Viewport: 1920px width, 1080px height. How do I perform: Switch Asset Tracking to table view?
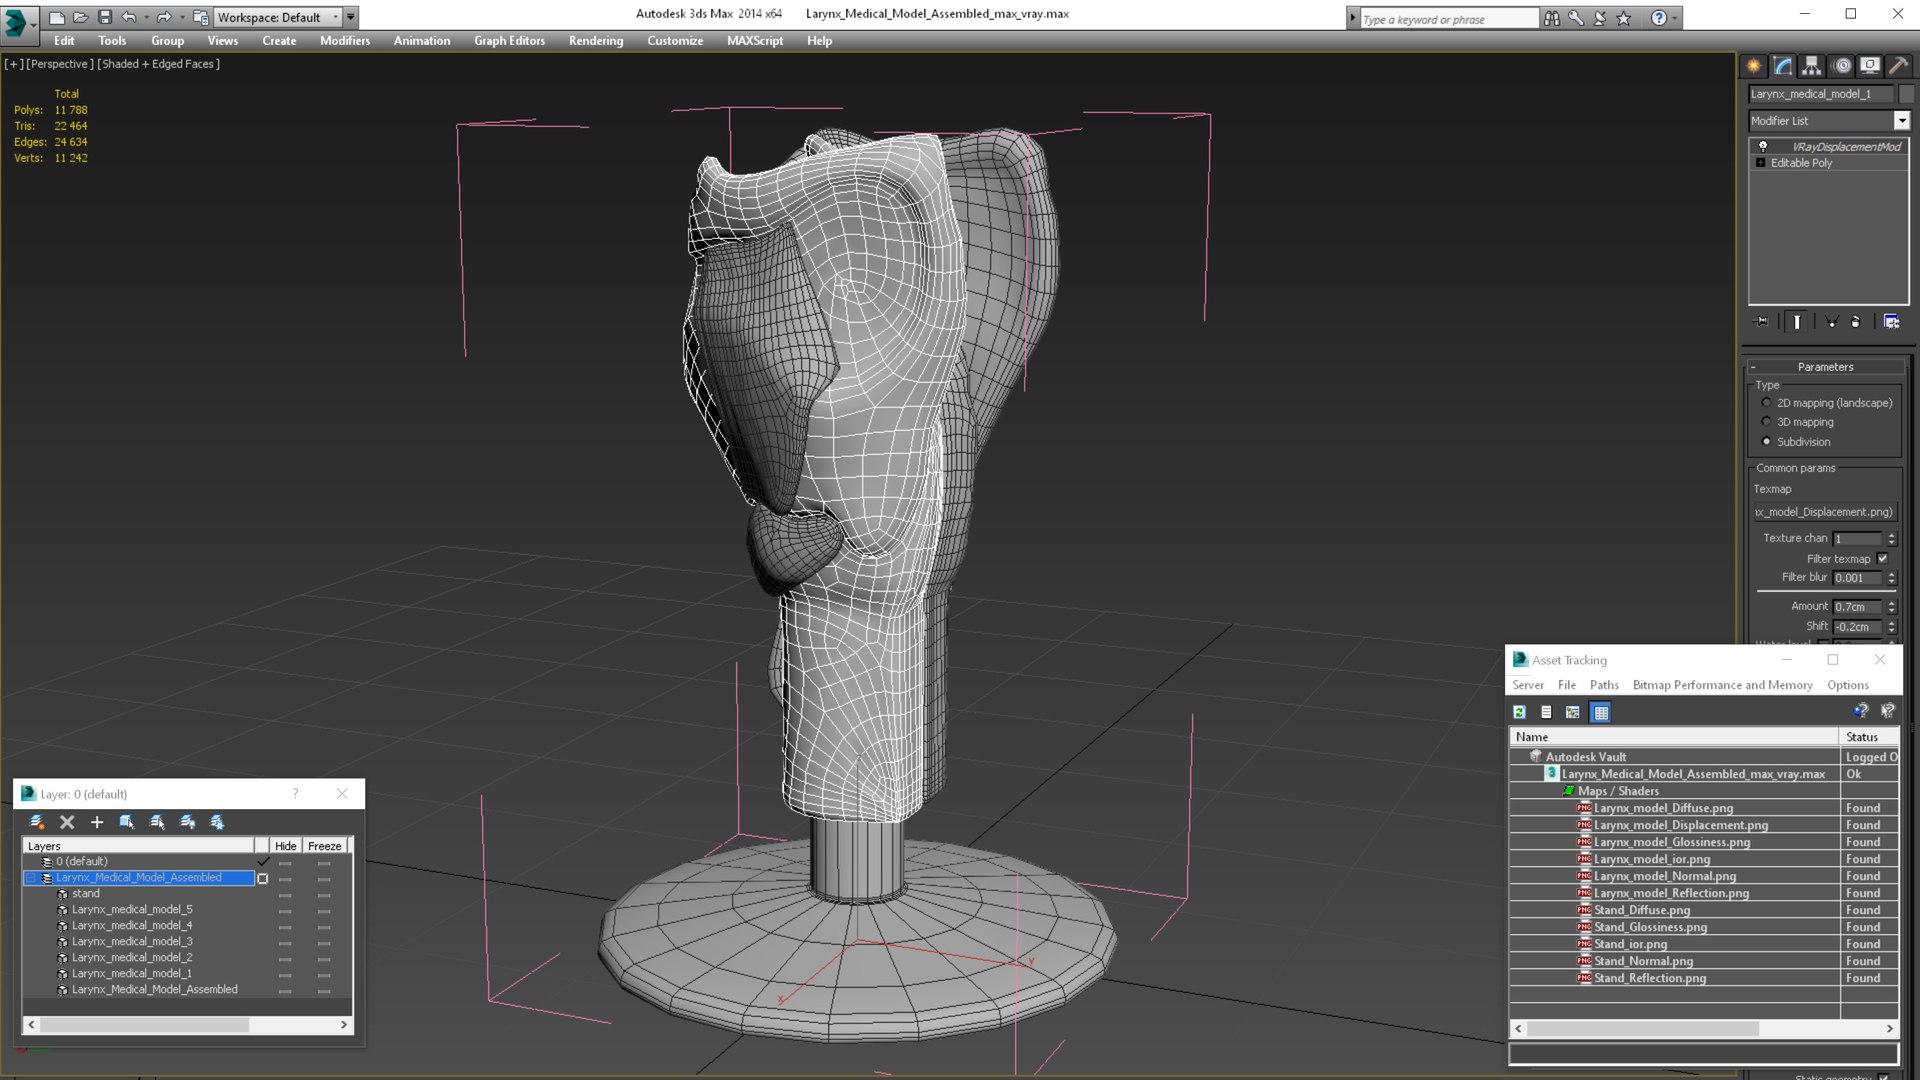pyautogui.click(x=1601, y=712)
